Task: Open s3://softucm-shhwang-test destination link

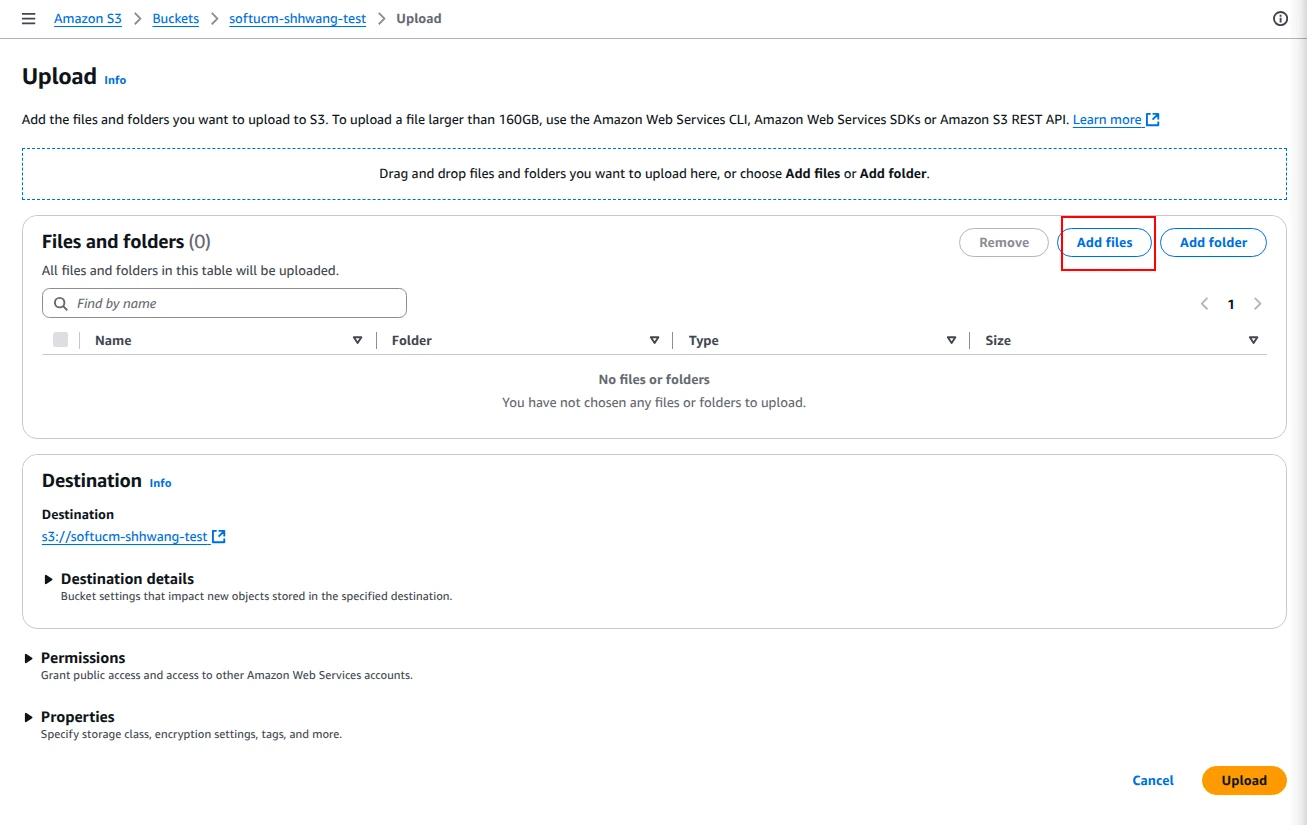Action: (125, 537)
